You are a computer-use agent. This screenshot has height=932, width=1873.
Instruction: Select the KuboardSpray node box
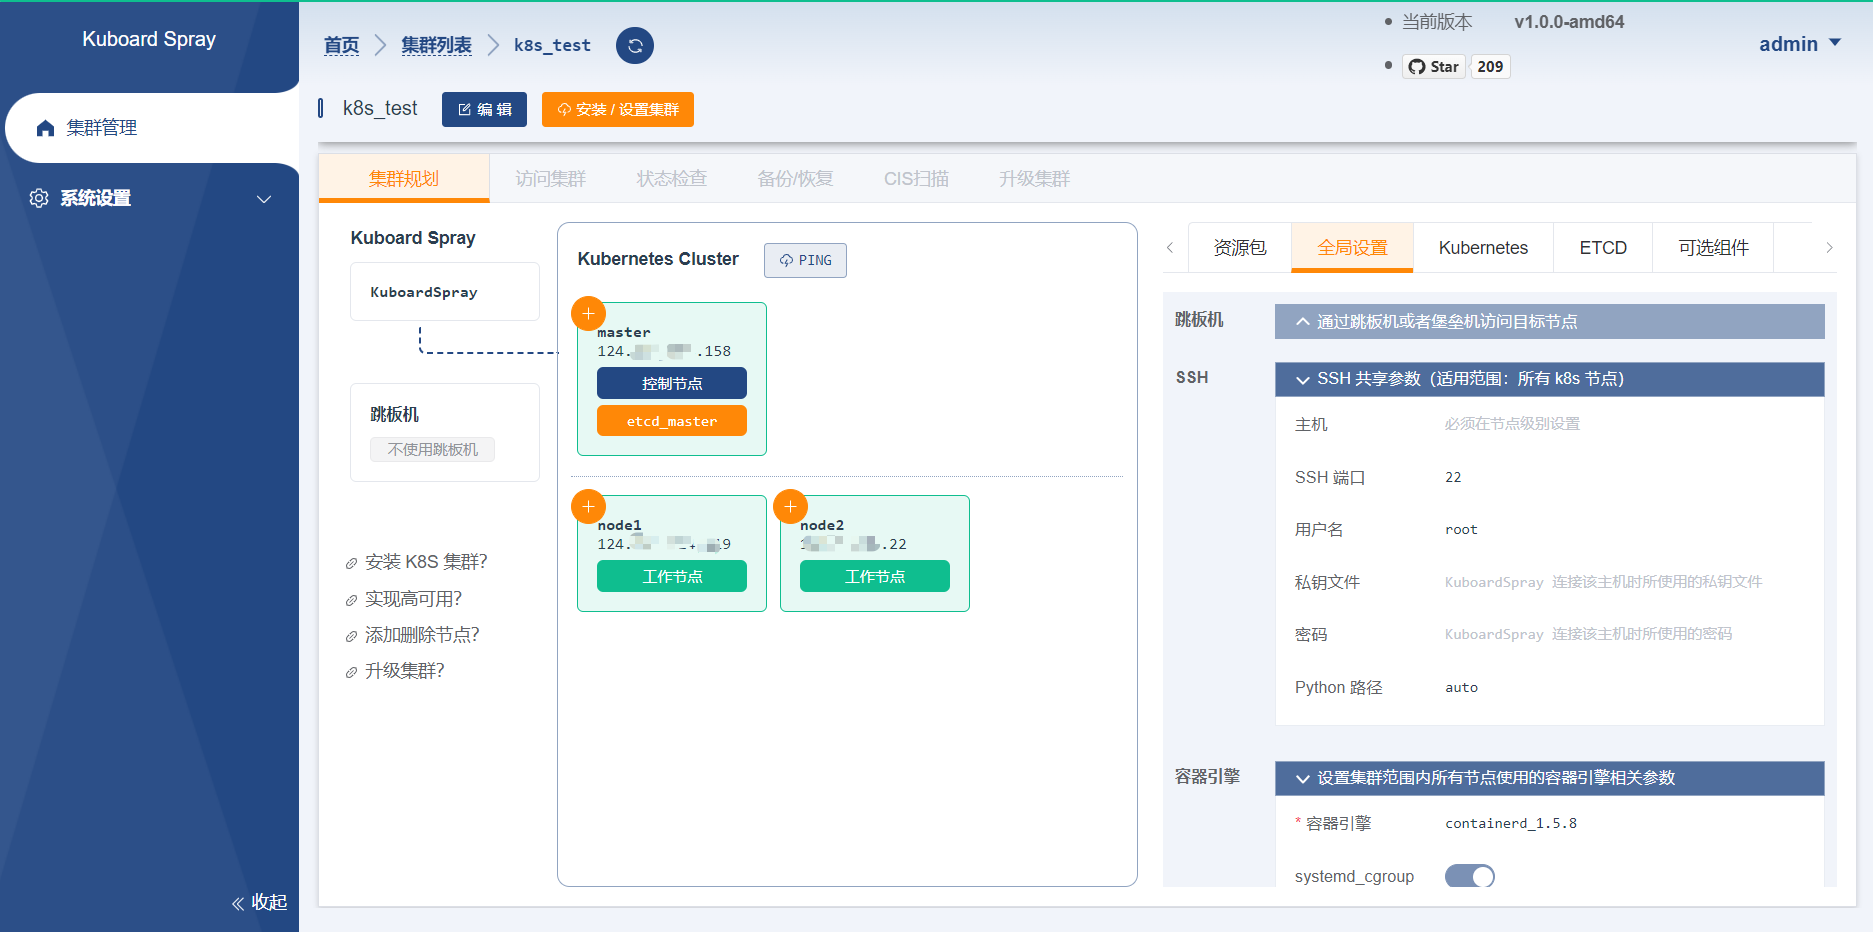point(445,292)
